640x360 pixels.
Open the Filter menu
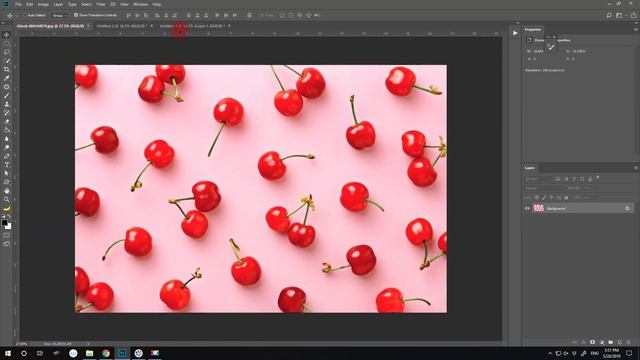coord(101,4)
